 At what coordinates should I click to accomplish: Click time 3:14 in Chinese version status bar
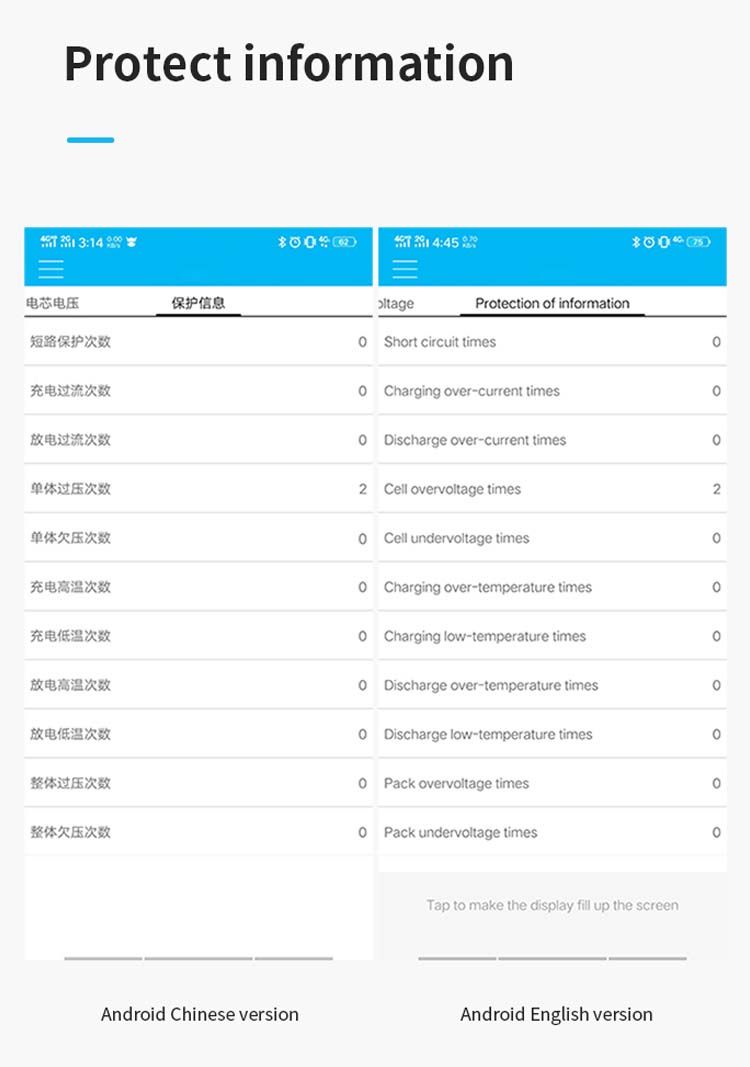click(91, 242)
